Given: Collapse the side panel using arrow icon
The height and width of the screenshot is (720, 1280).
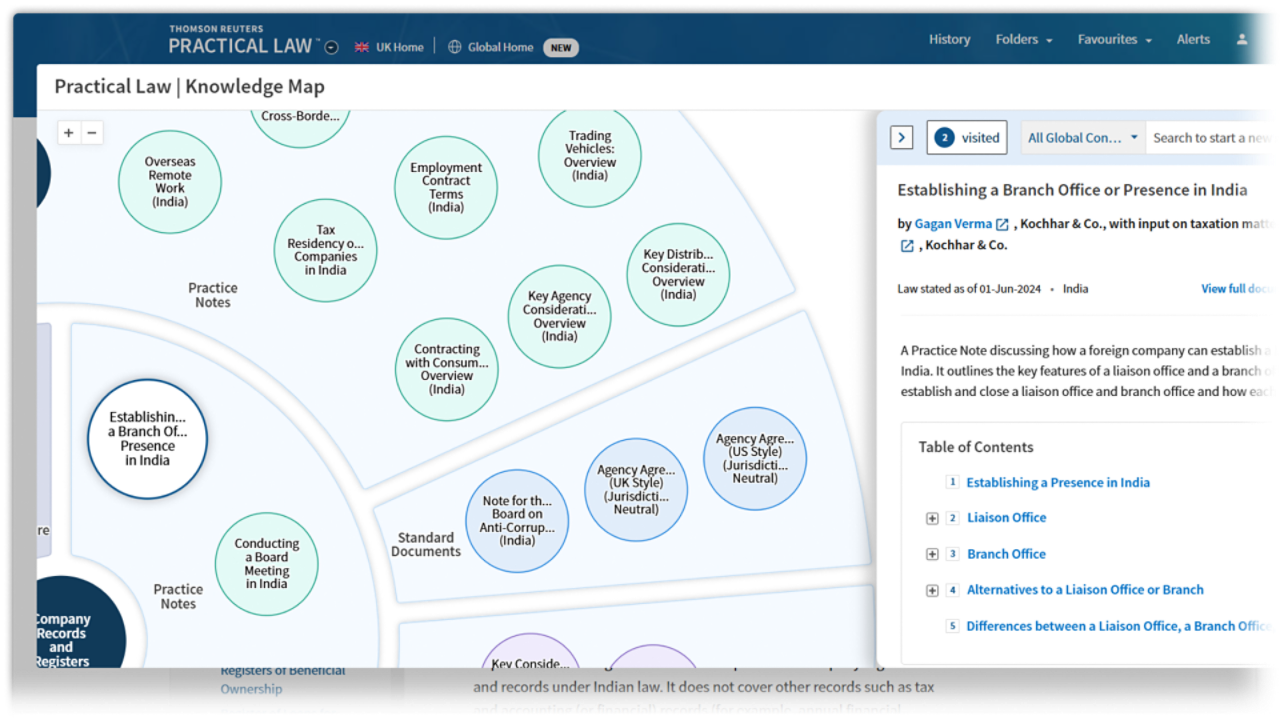Looking at the screenshot, I should [x=901, y=138].
